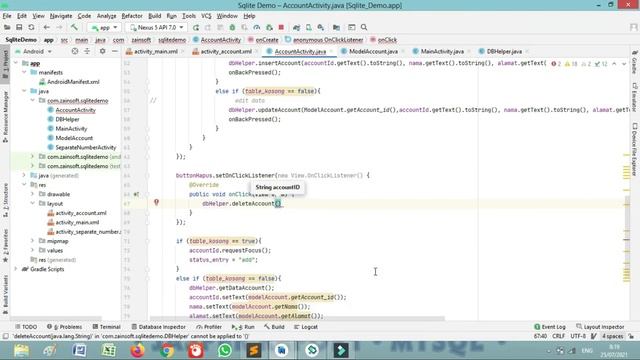Click the Debug app bug icon

point(232,27)
